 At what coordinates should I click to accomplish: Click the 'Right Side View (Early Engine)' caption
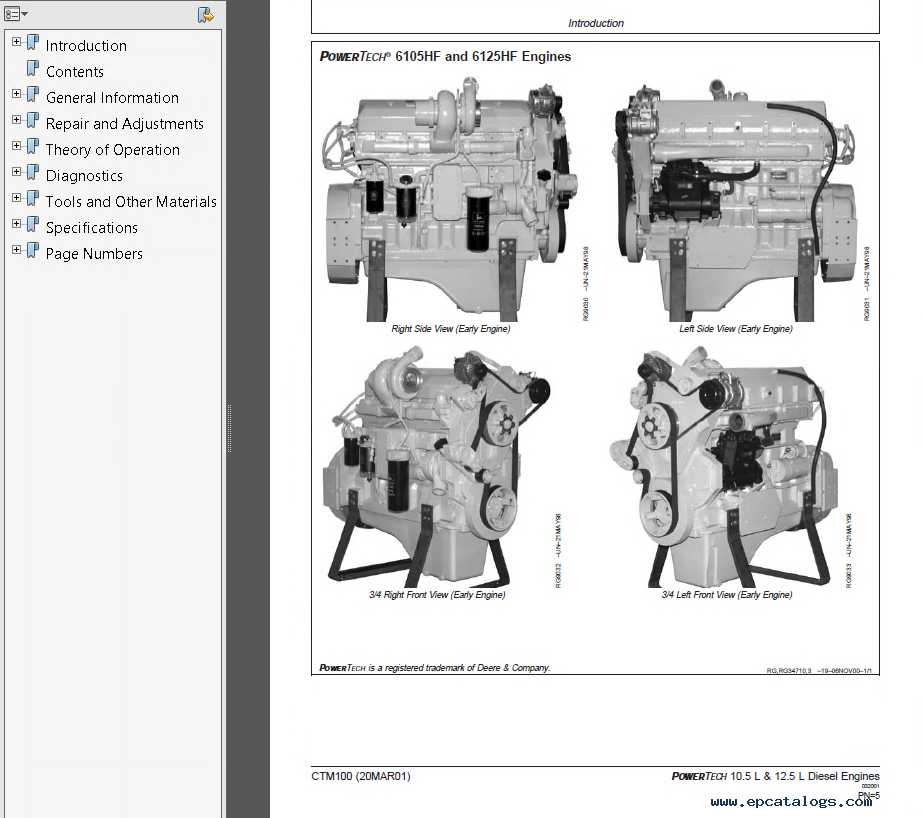click(451, 329)
